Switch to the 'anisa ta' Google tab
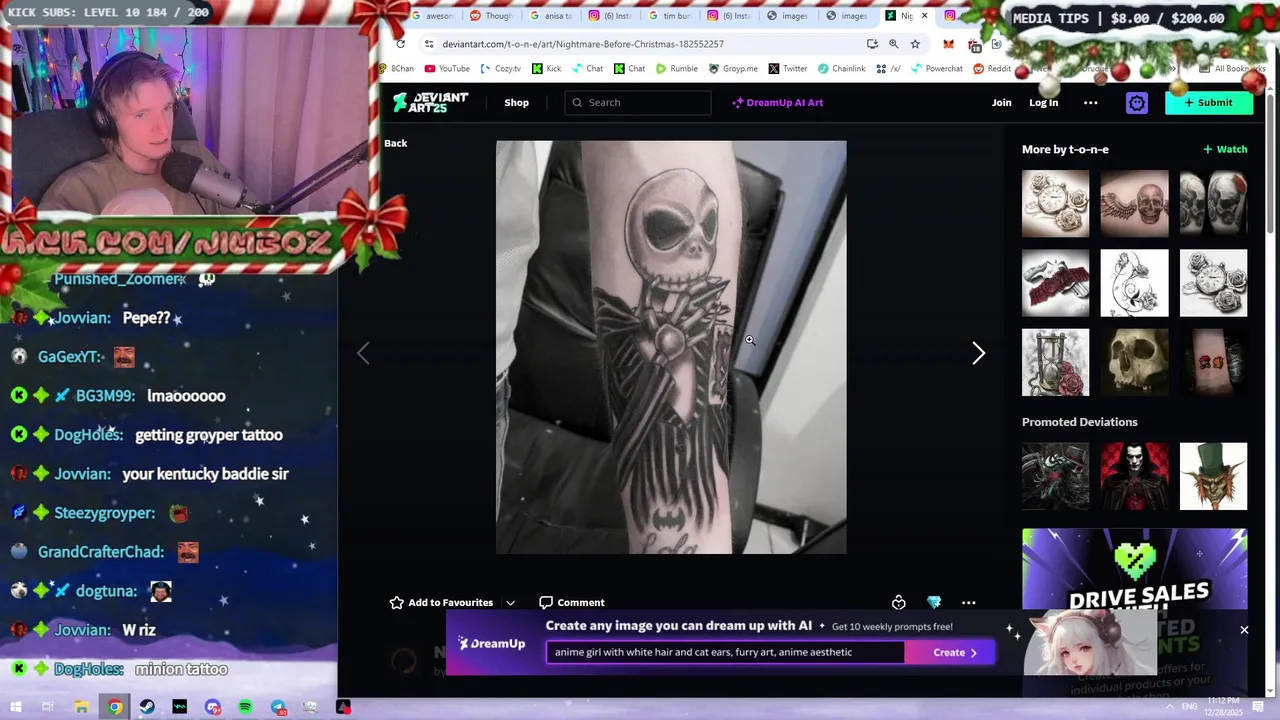The width and height of the screenshot is (1280, 720). pos(551,16)
